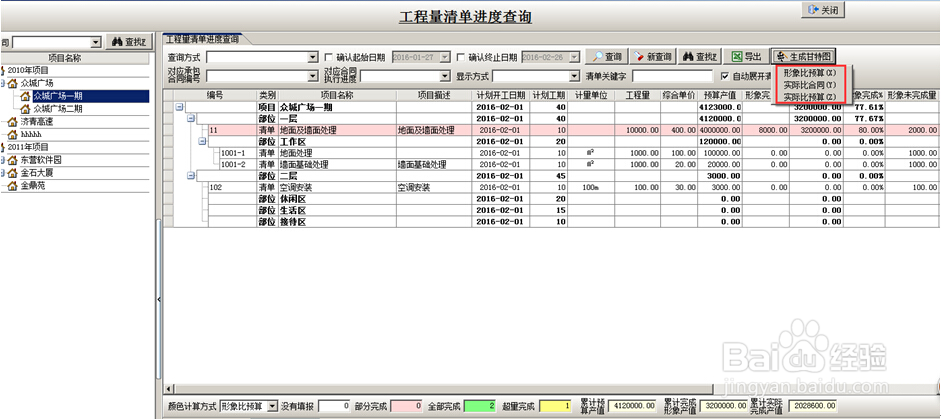
Task: Collapse the 众城广场一期 project row
Action: click(179, 107)
